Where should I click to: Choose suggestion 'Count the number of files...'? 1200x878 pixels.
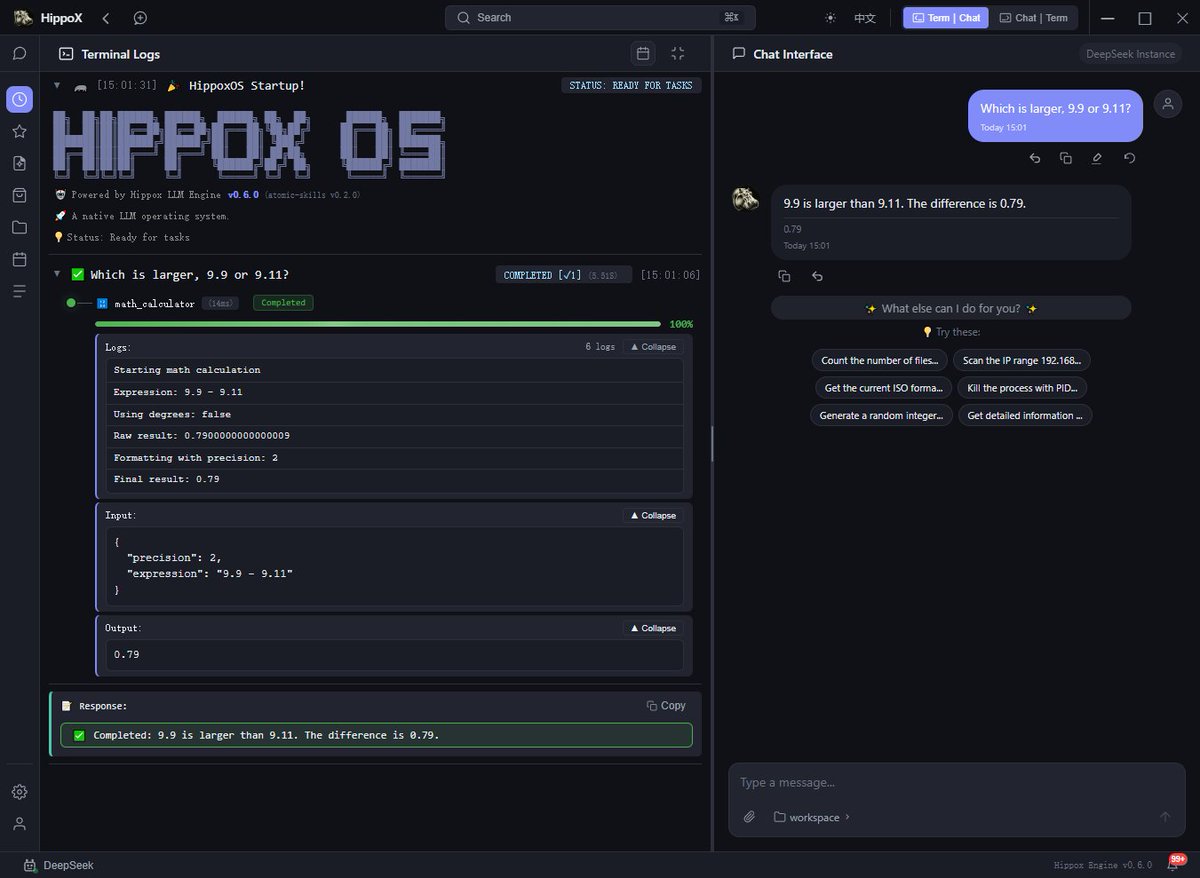pyautogui.click(x=880, y=360)
